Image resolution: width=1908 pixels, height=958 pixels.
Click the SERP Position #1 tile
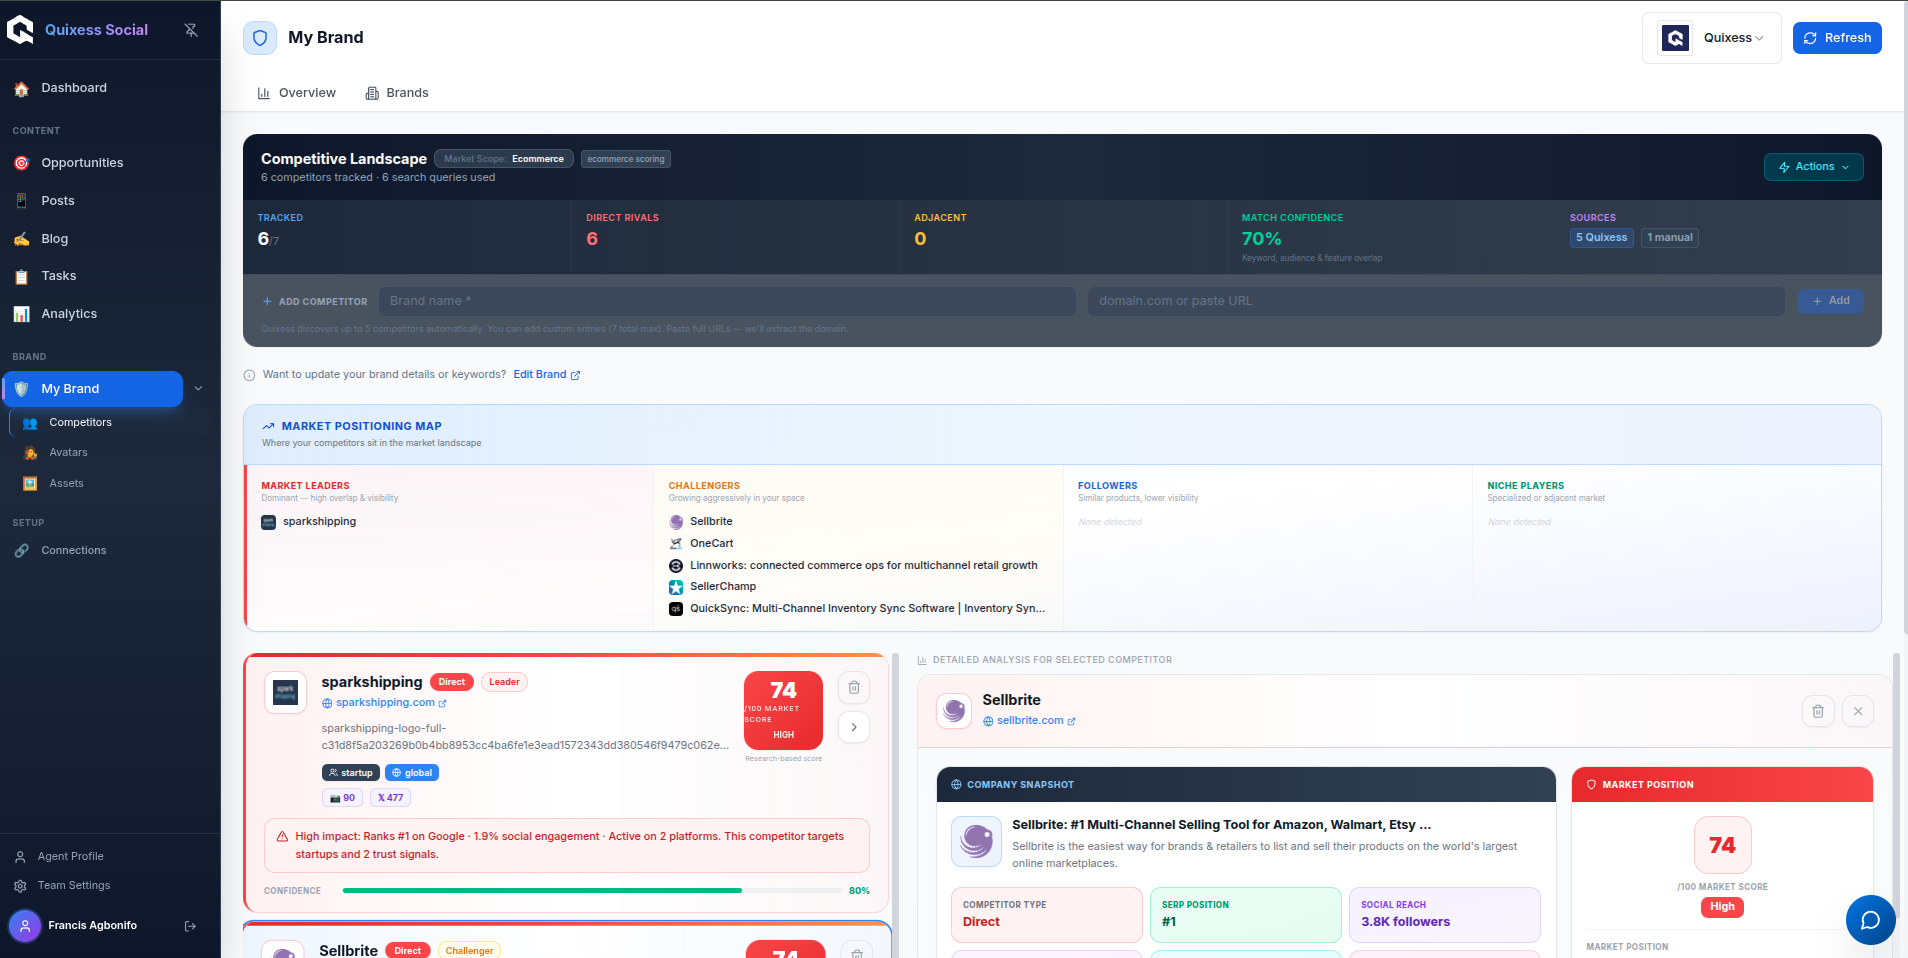(x=1245, y=915)
